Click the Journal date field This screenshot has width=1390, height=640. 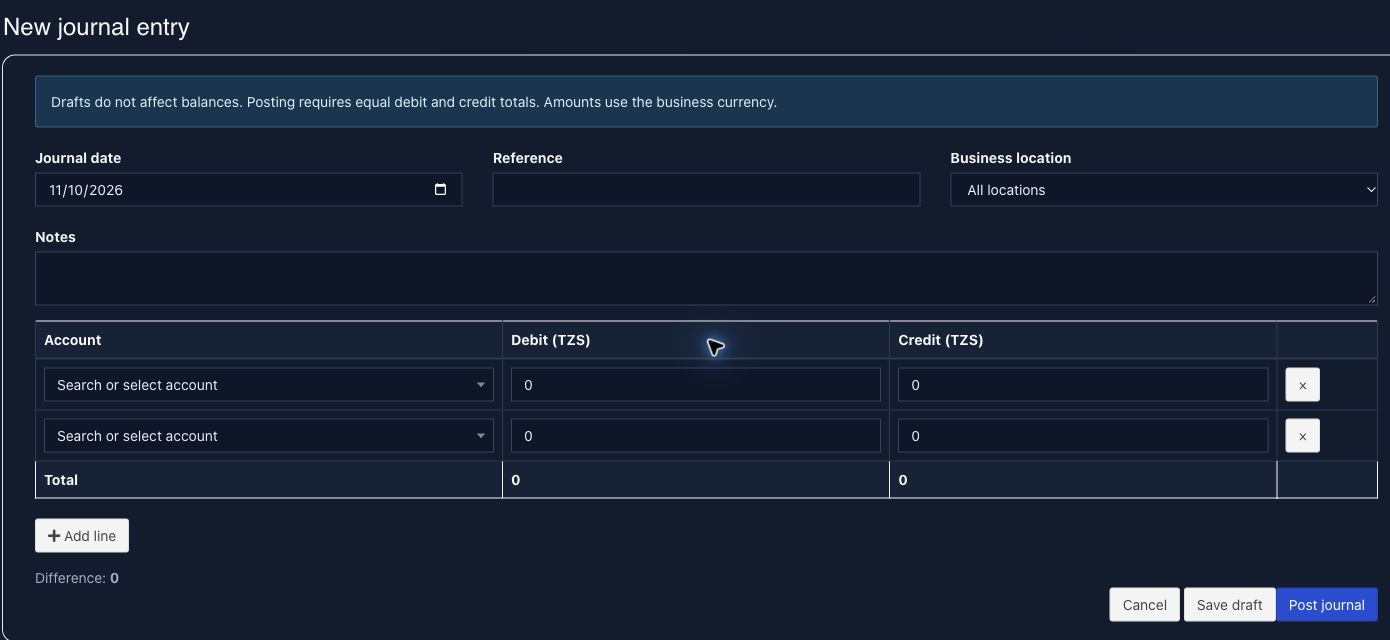point(248,190)
